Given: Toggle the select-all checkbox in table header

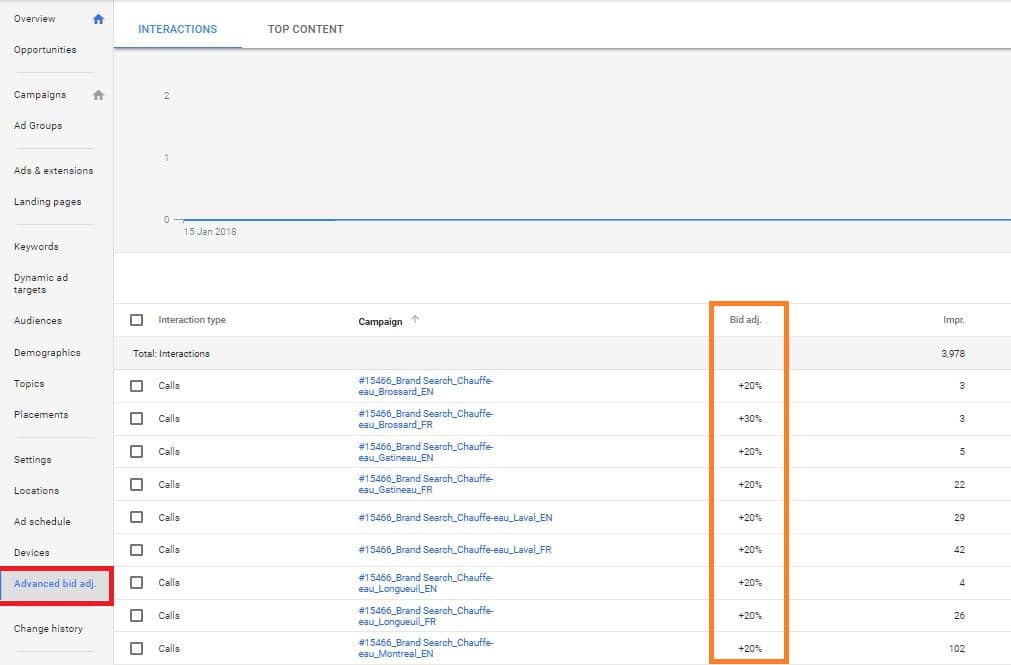Looking at the screenshot, I should [137, 321].
